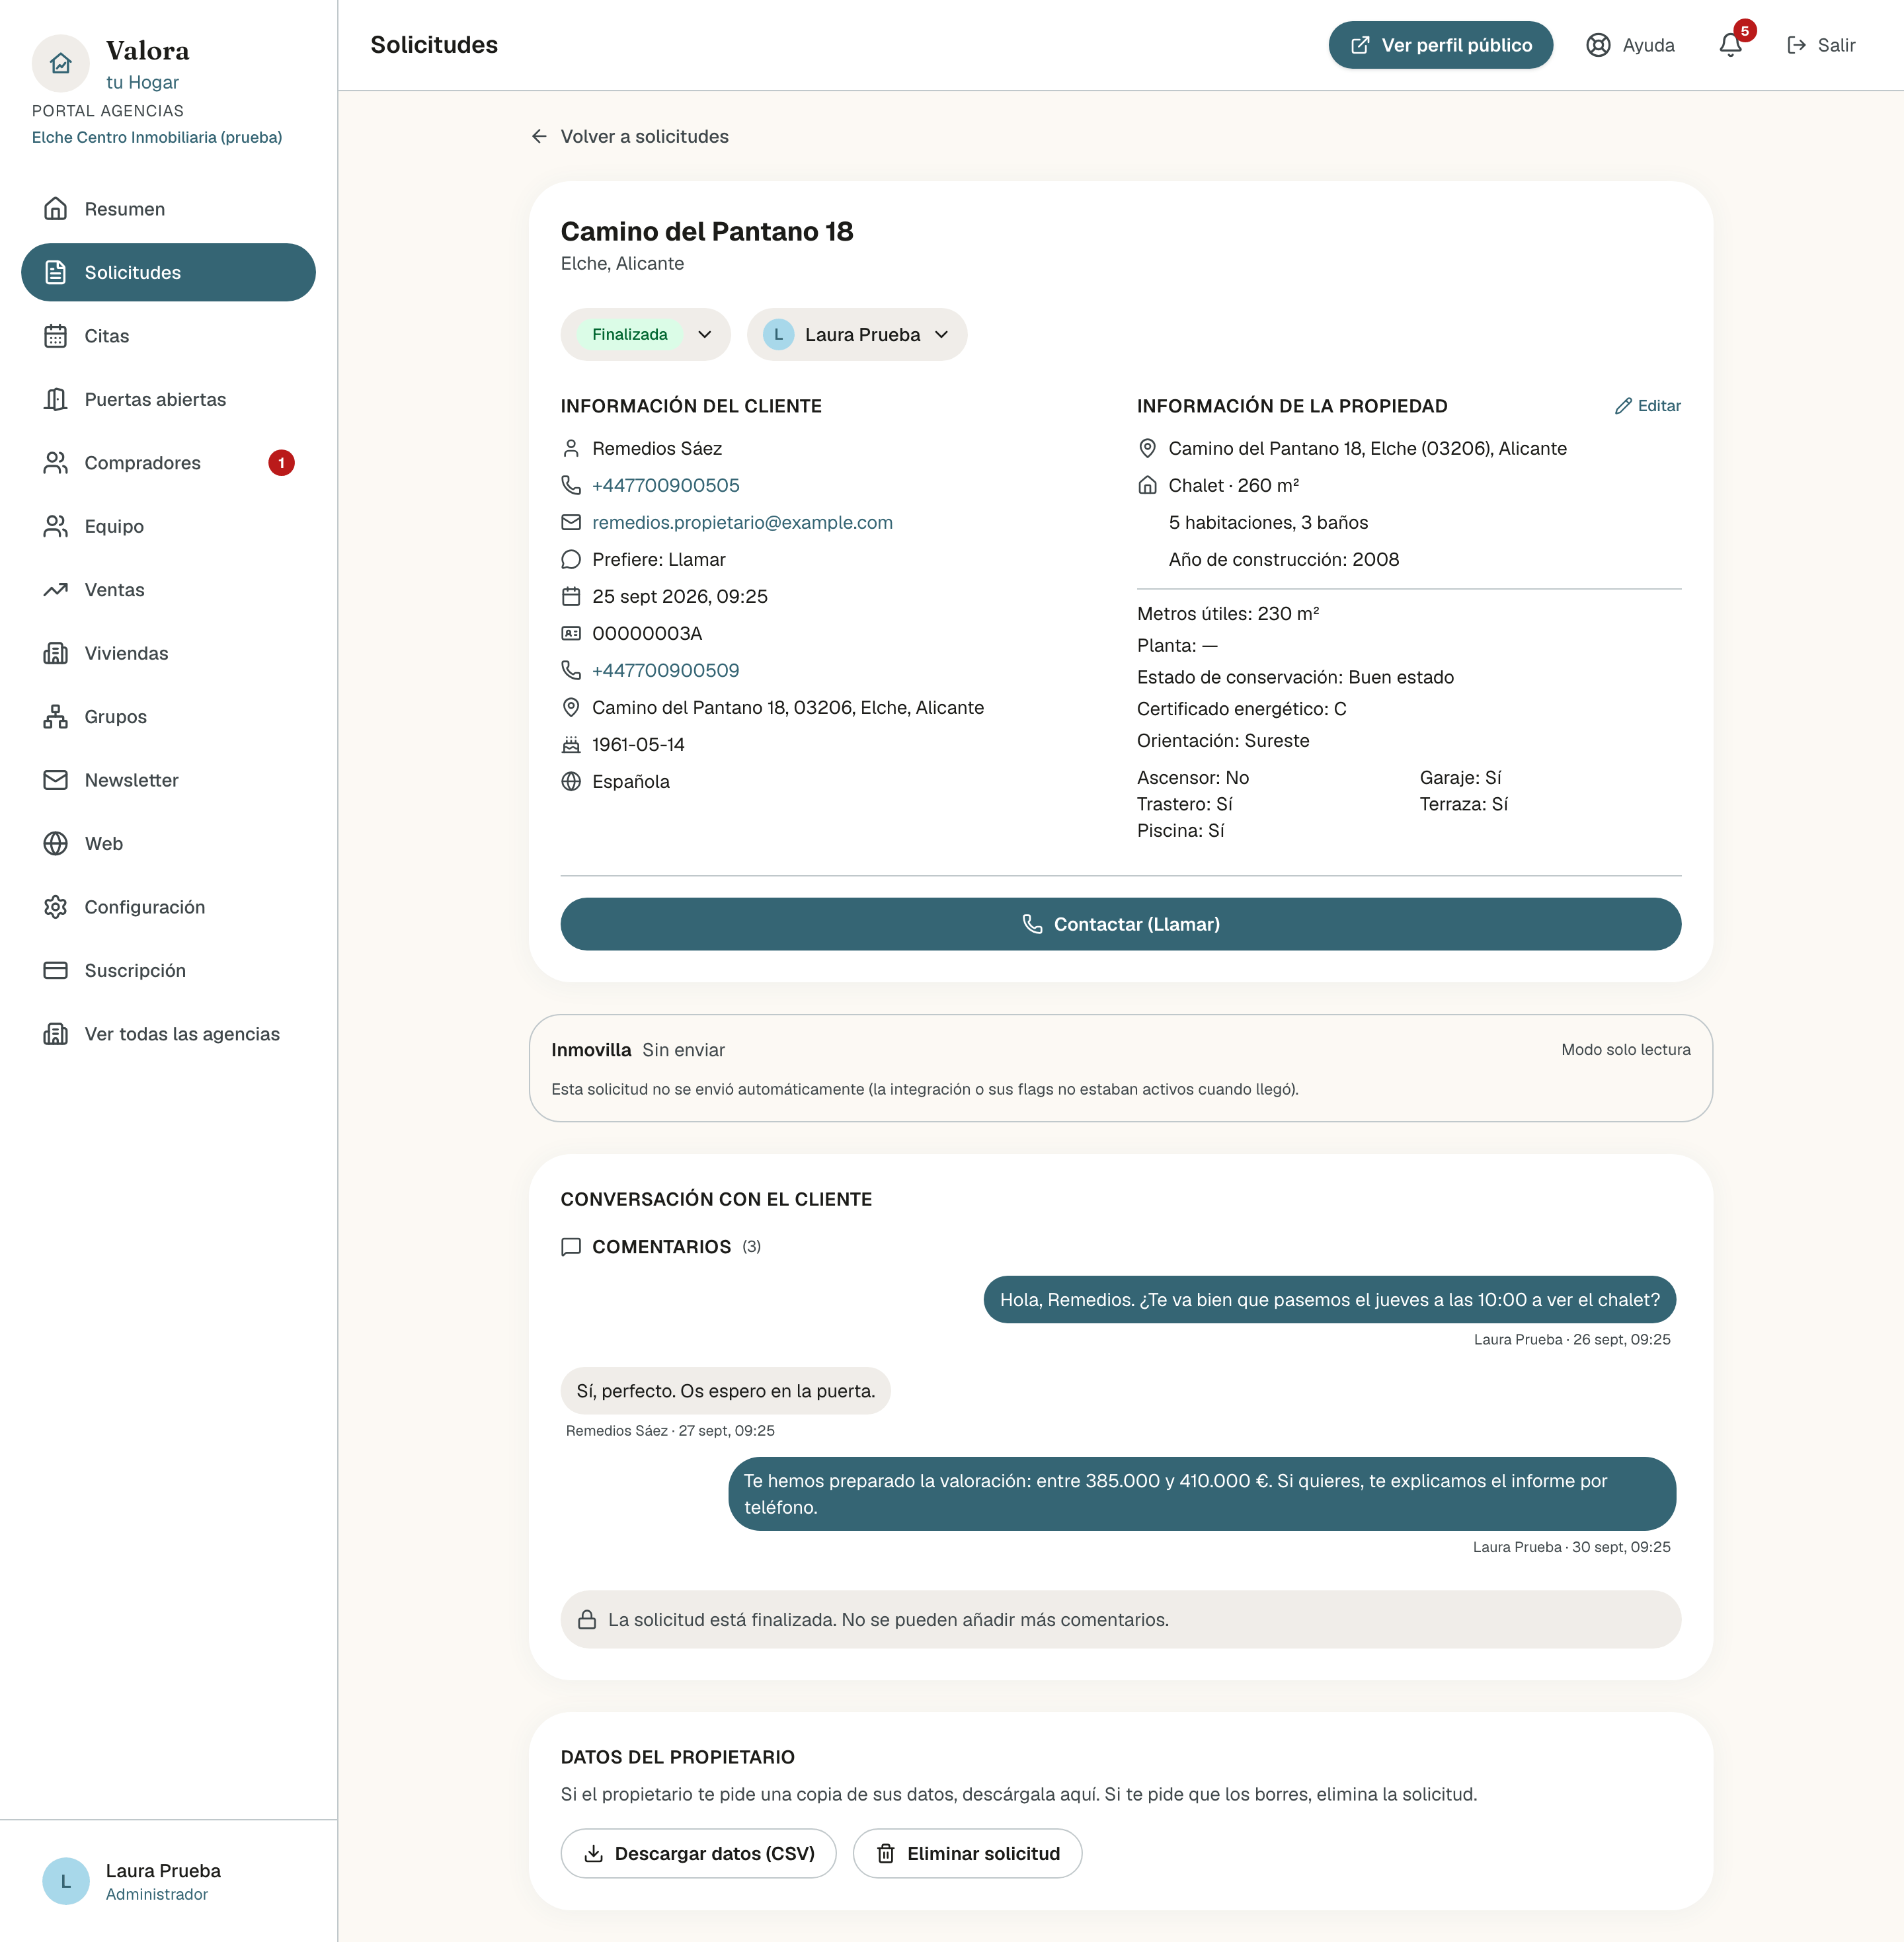
Task: Click the Valora home logo icon
Action: point(61,63)
